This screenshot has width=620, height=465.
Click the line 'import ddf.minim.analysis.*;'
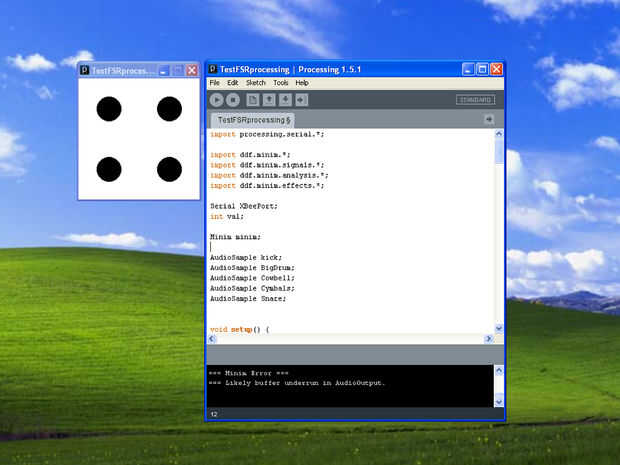point(269,176)
